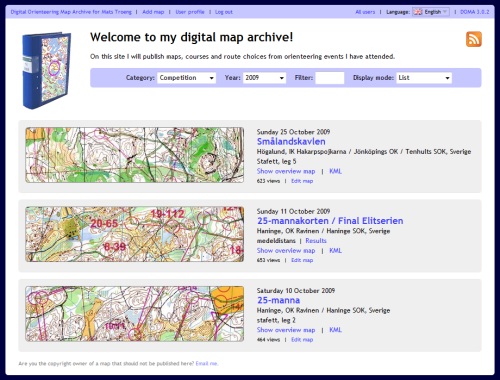Screen dimensions: 500x380
Task: Click the UK flag in language selector
Action: (x=418, y=12)
